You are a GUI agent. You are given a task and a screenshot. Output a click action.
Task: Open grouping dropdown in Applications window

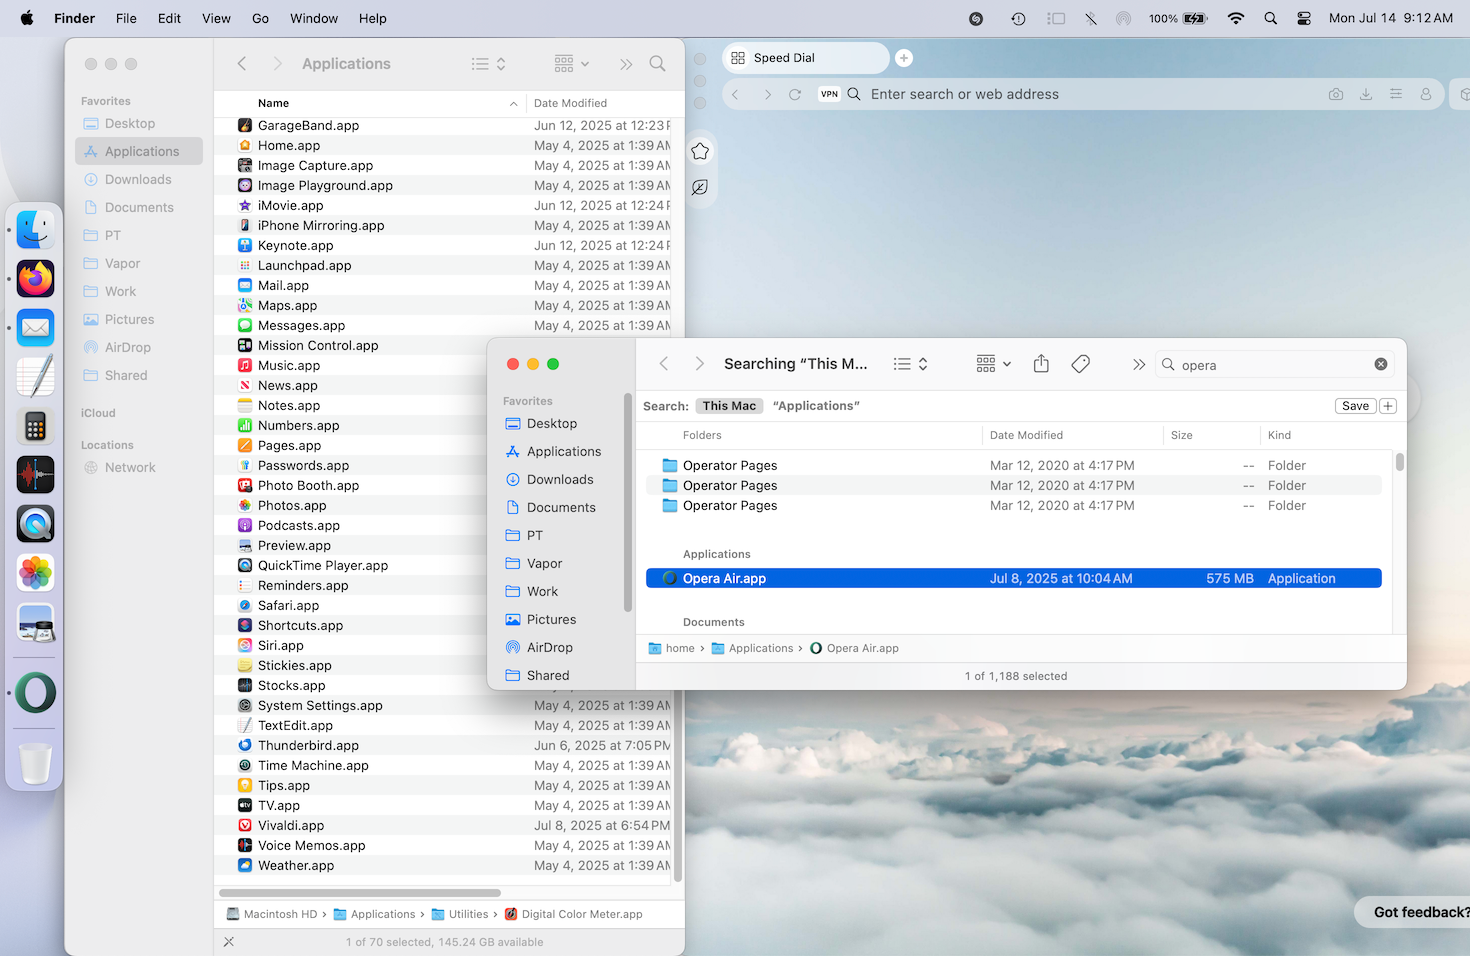click(572, 64)
